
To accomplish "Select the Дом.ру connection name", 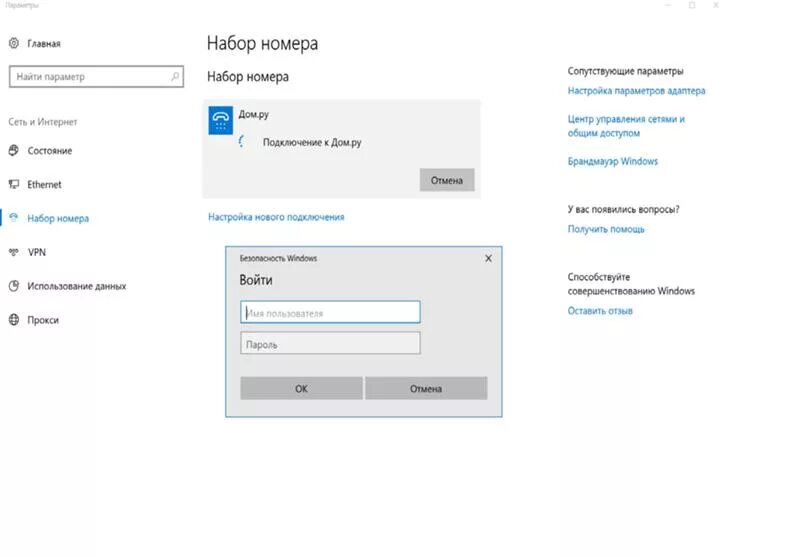I will pyautogui.click(x=254, y=114).
